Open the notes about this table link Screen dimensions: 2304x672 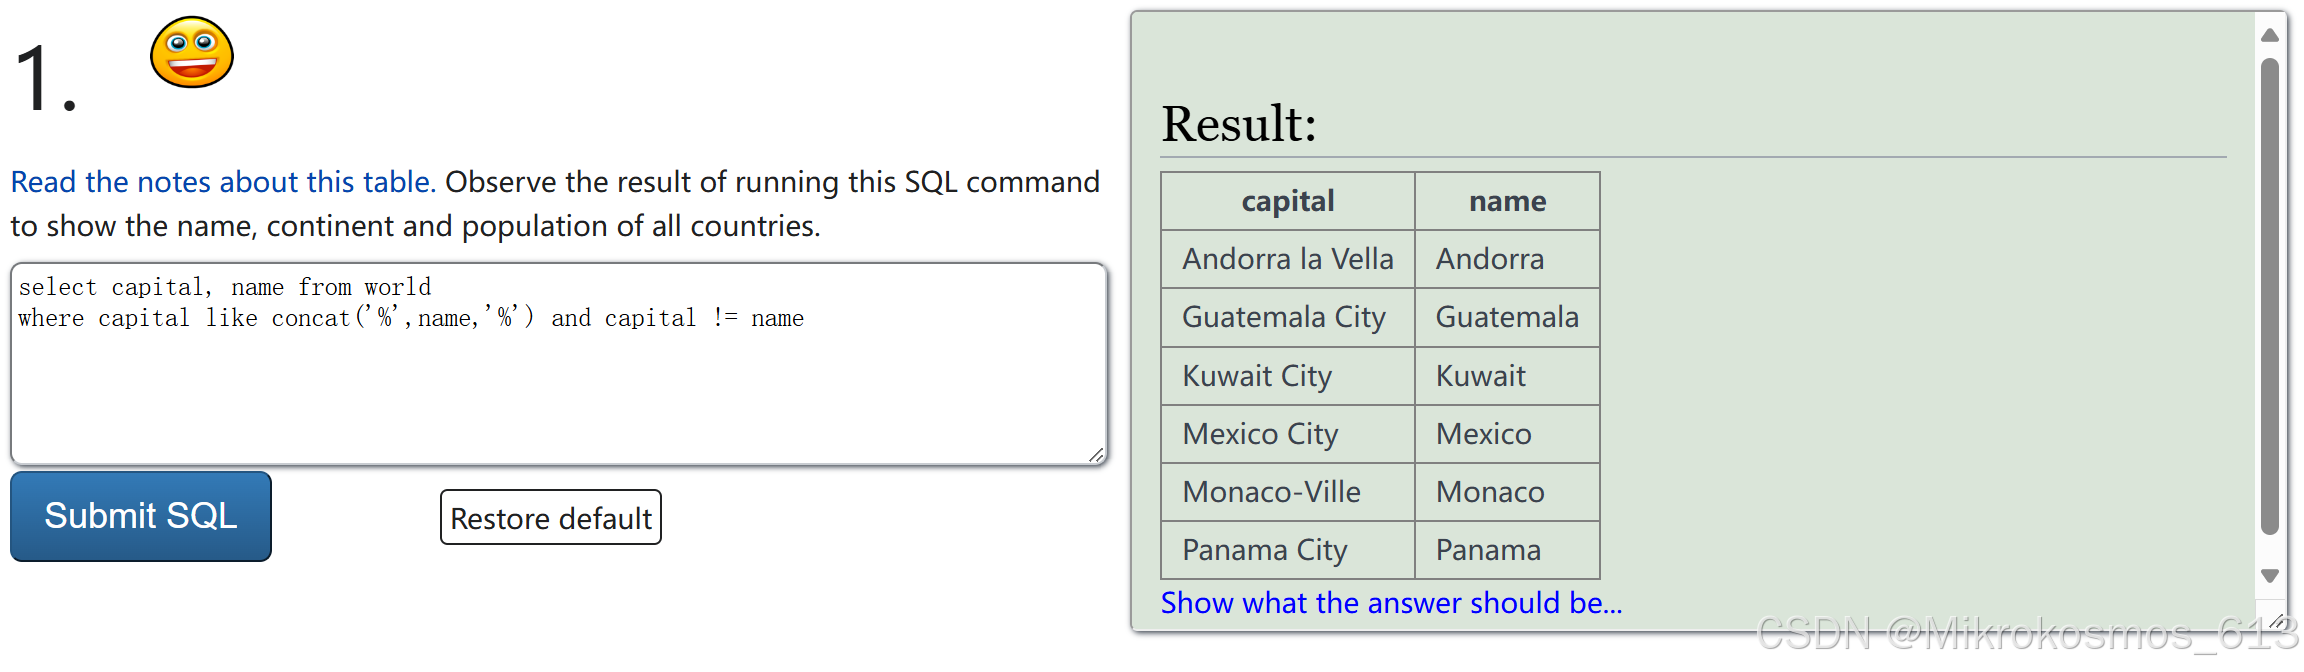click(220, 182)
